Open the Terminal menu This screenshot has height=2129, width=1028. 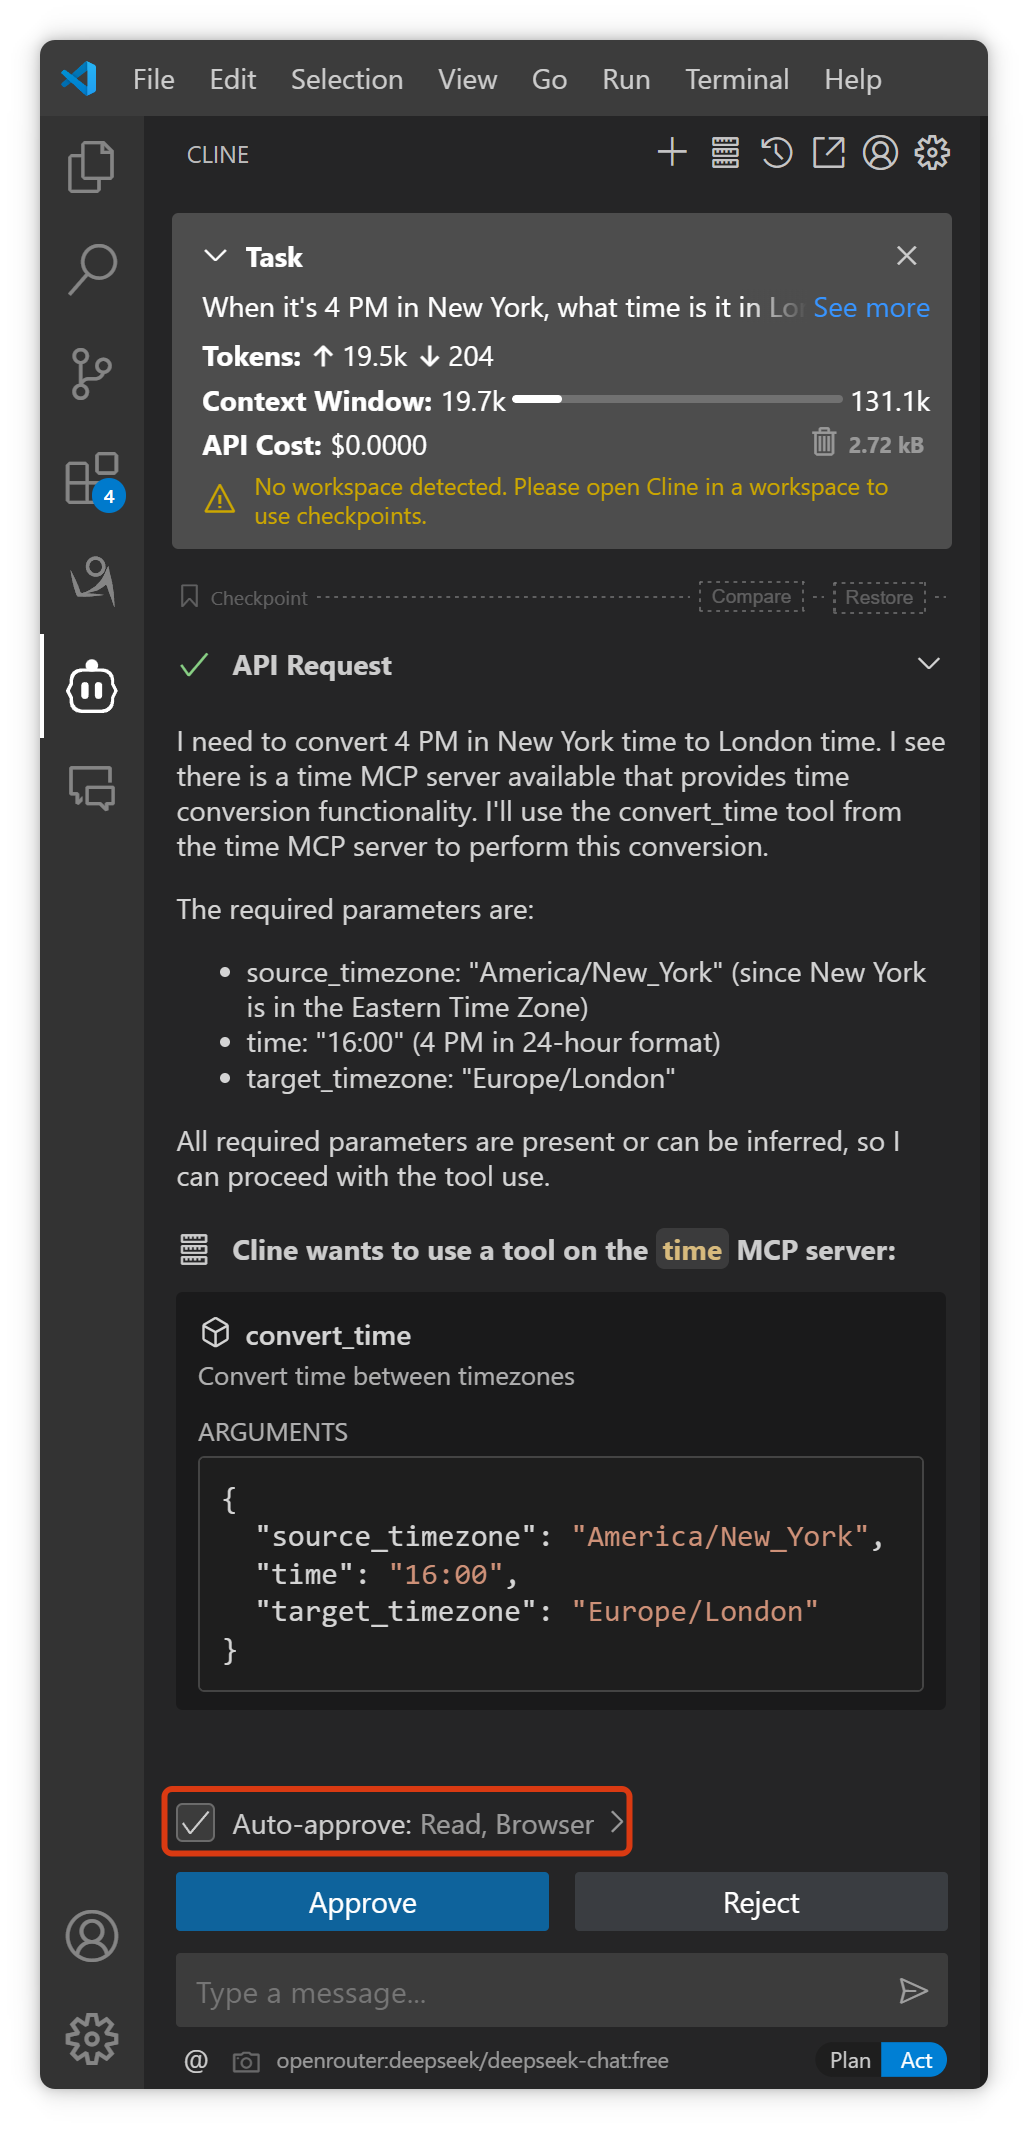point(736,79)
